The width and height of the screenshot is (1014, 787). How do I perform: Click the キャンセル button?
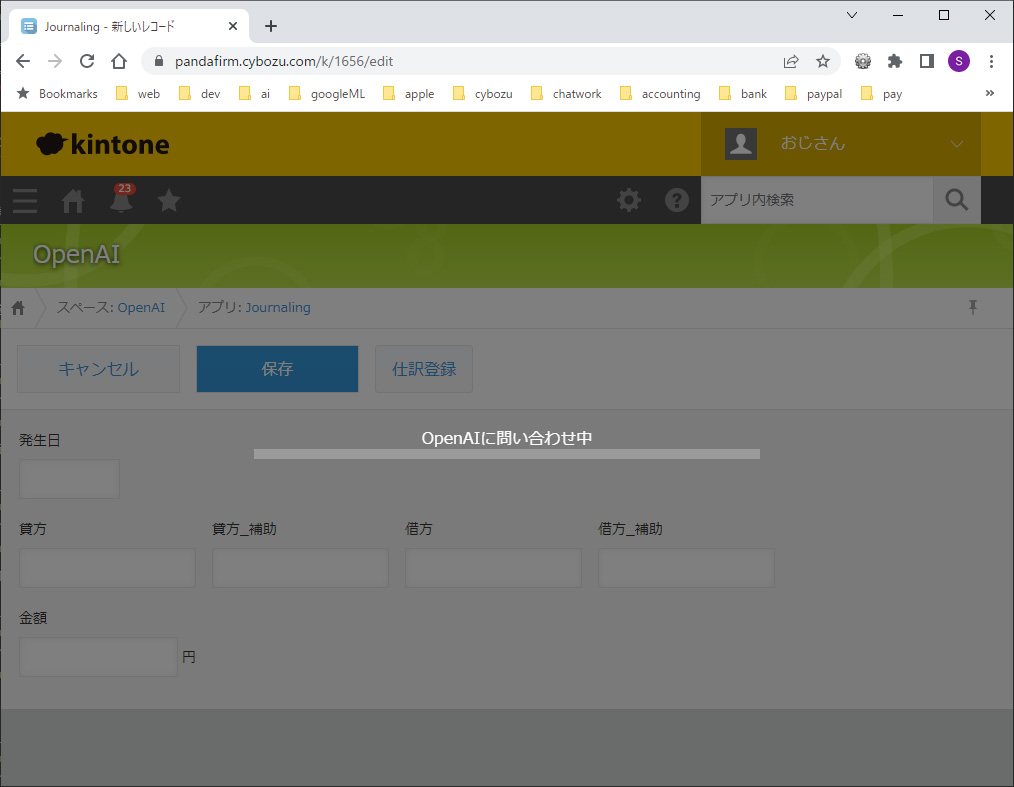pyautogui.click(x=98, y=369)
